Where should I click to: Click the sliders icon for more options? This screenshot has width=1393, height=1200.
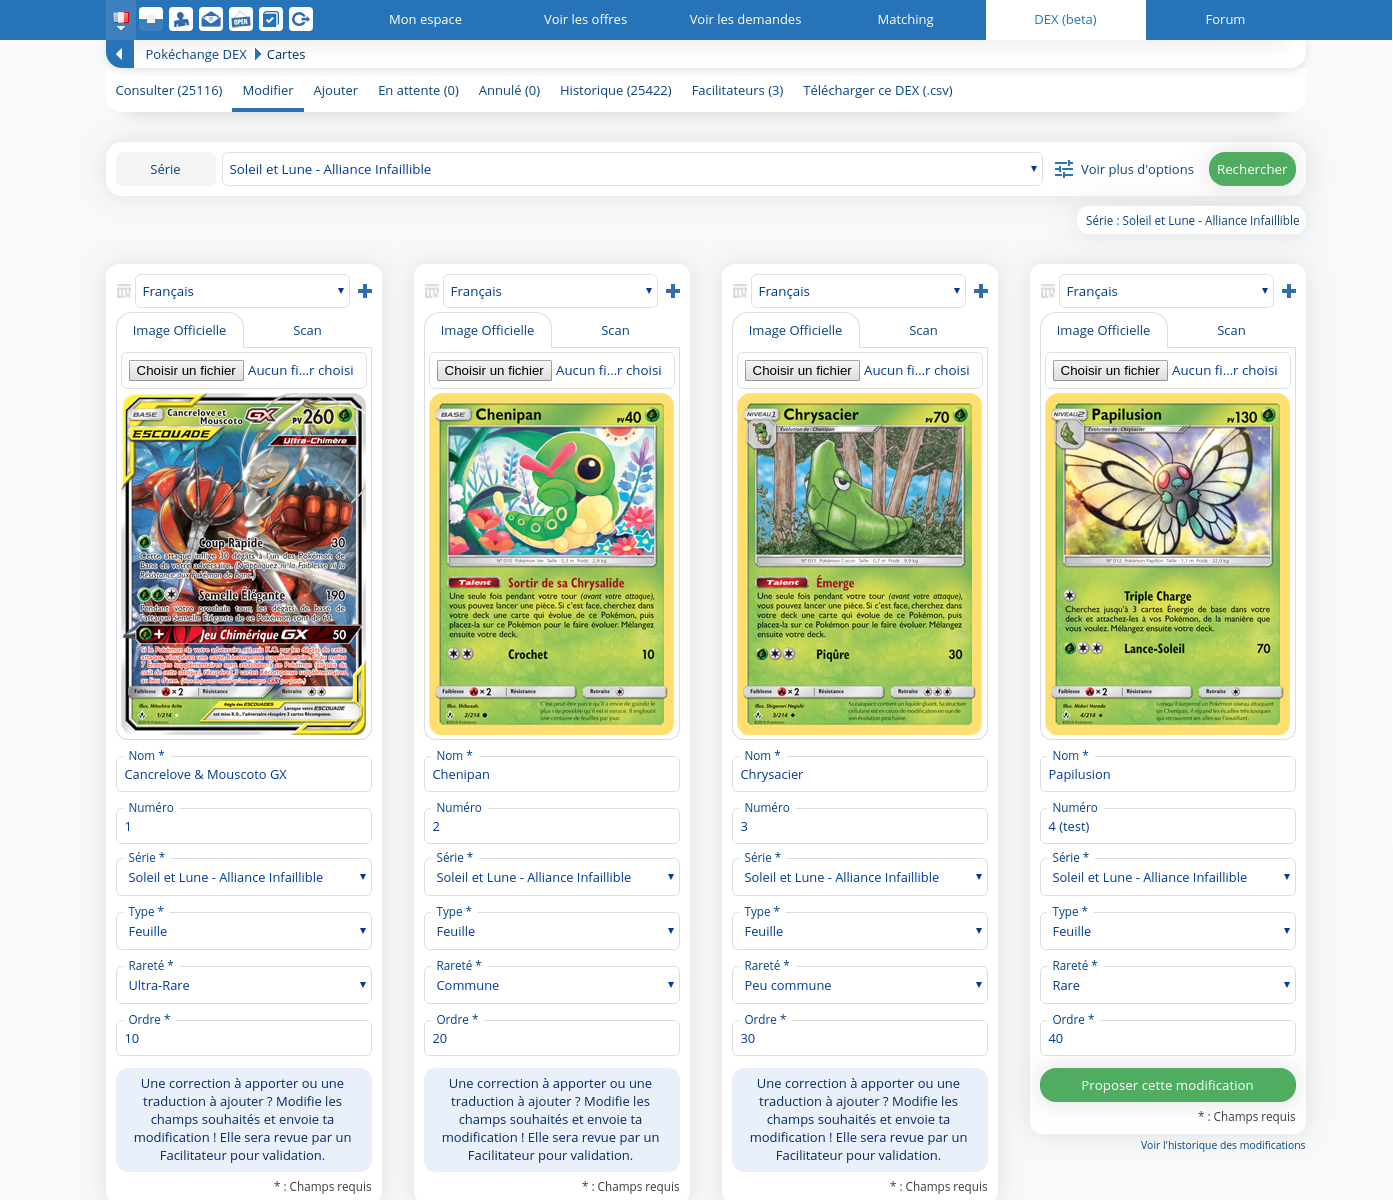pos(1064,169)
